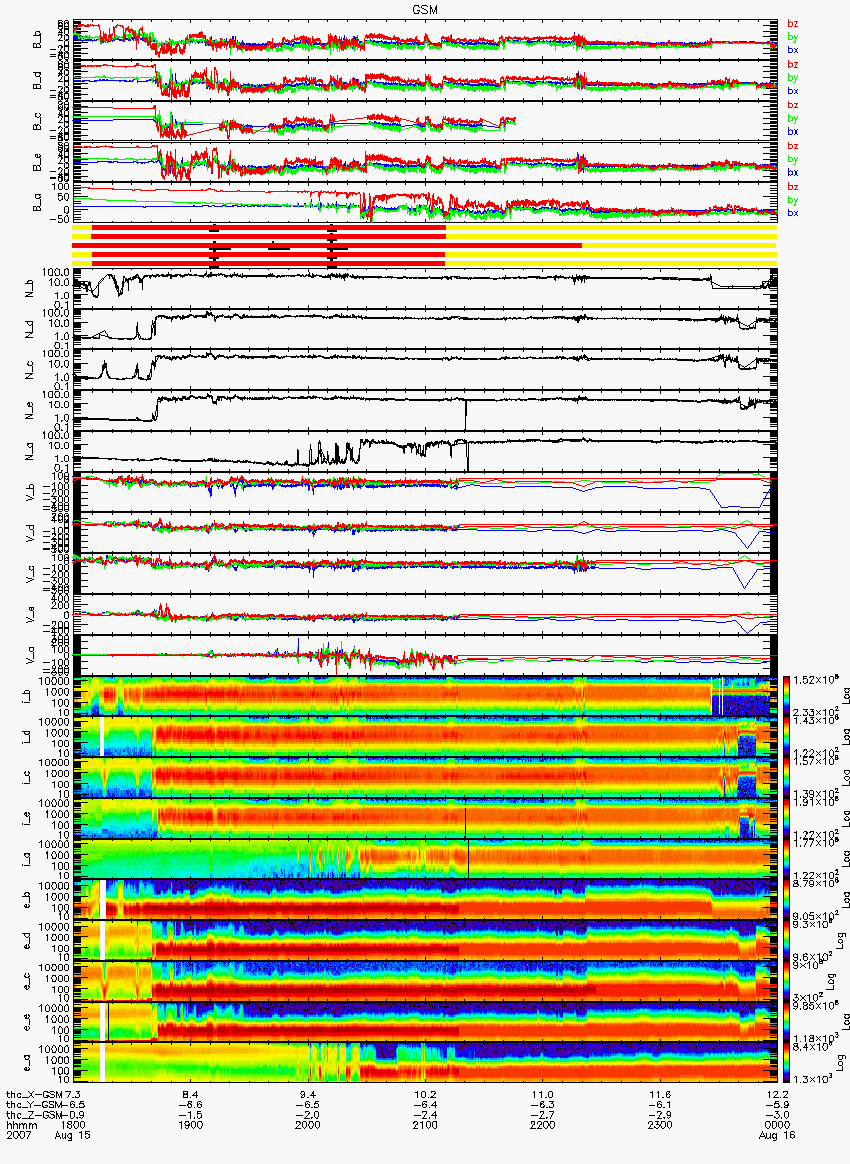Pick the V_b velocity panel label
This screenshot has width=850, height=1164.
[x=30, y=492]
